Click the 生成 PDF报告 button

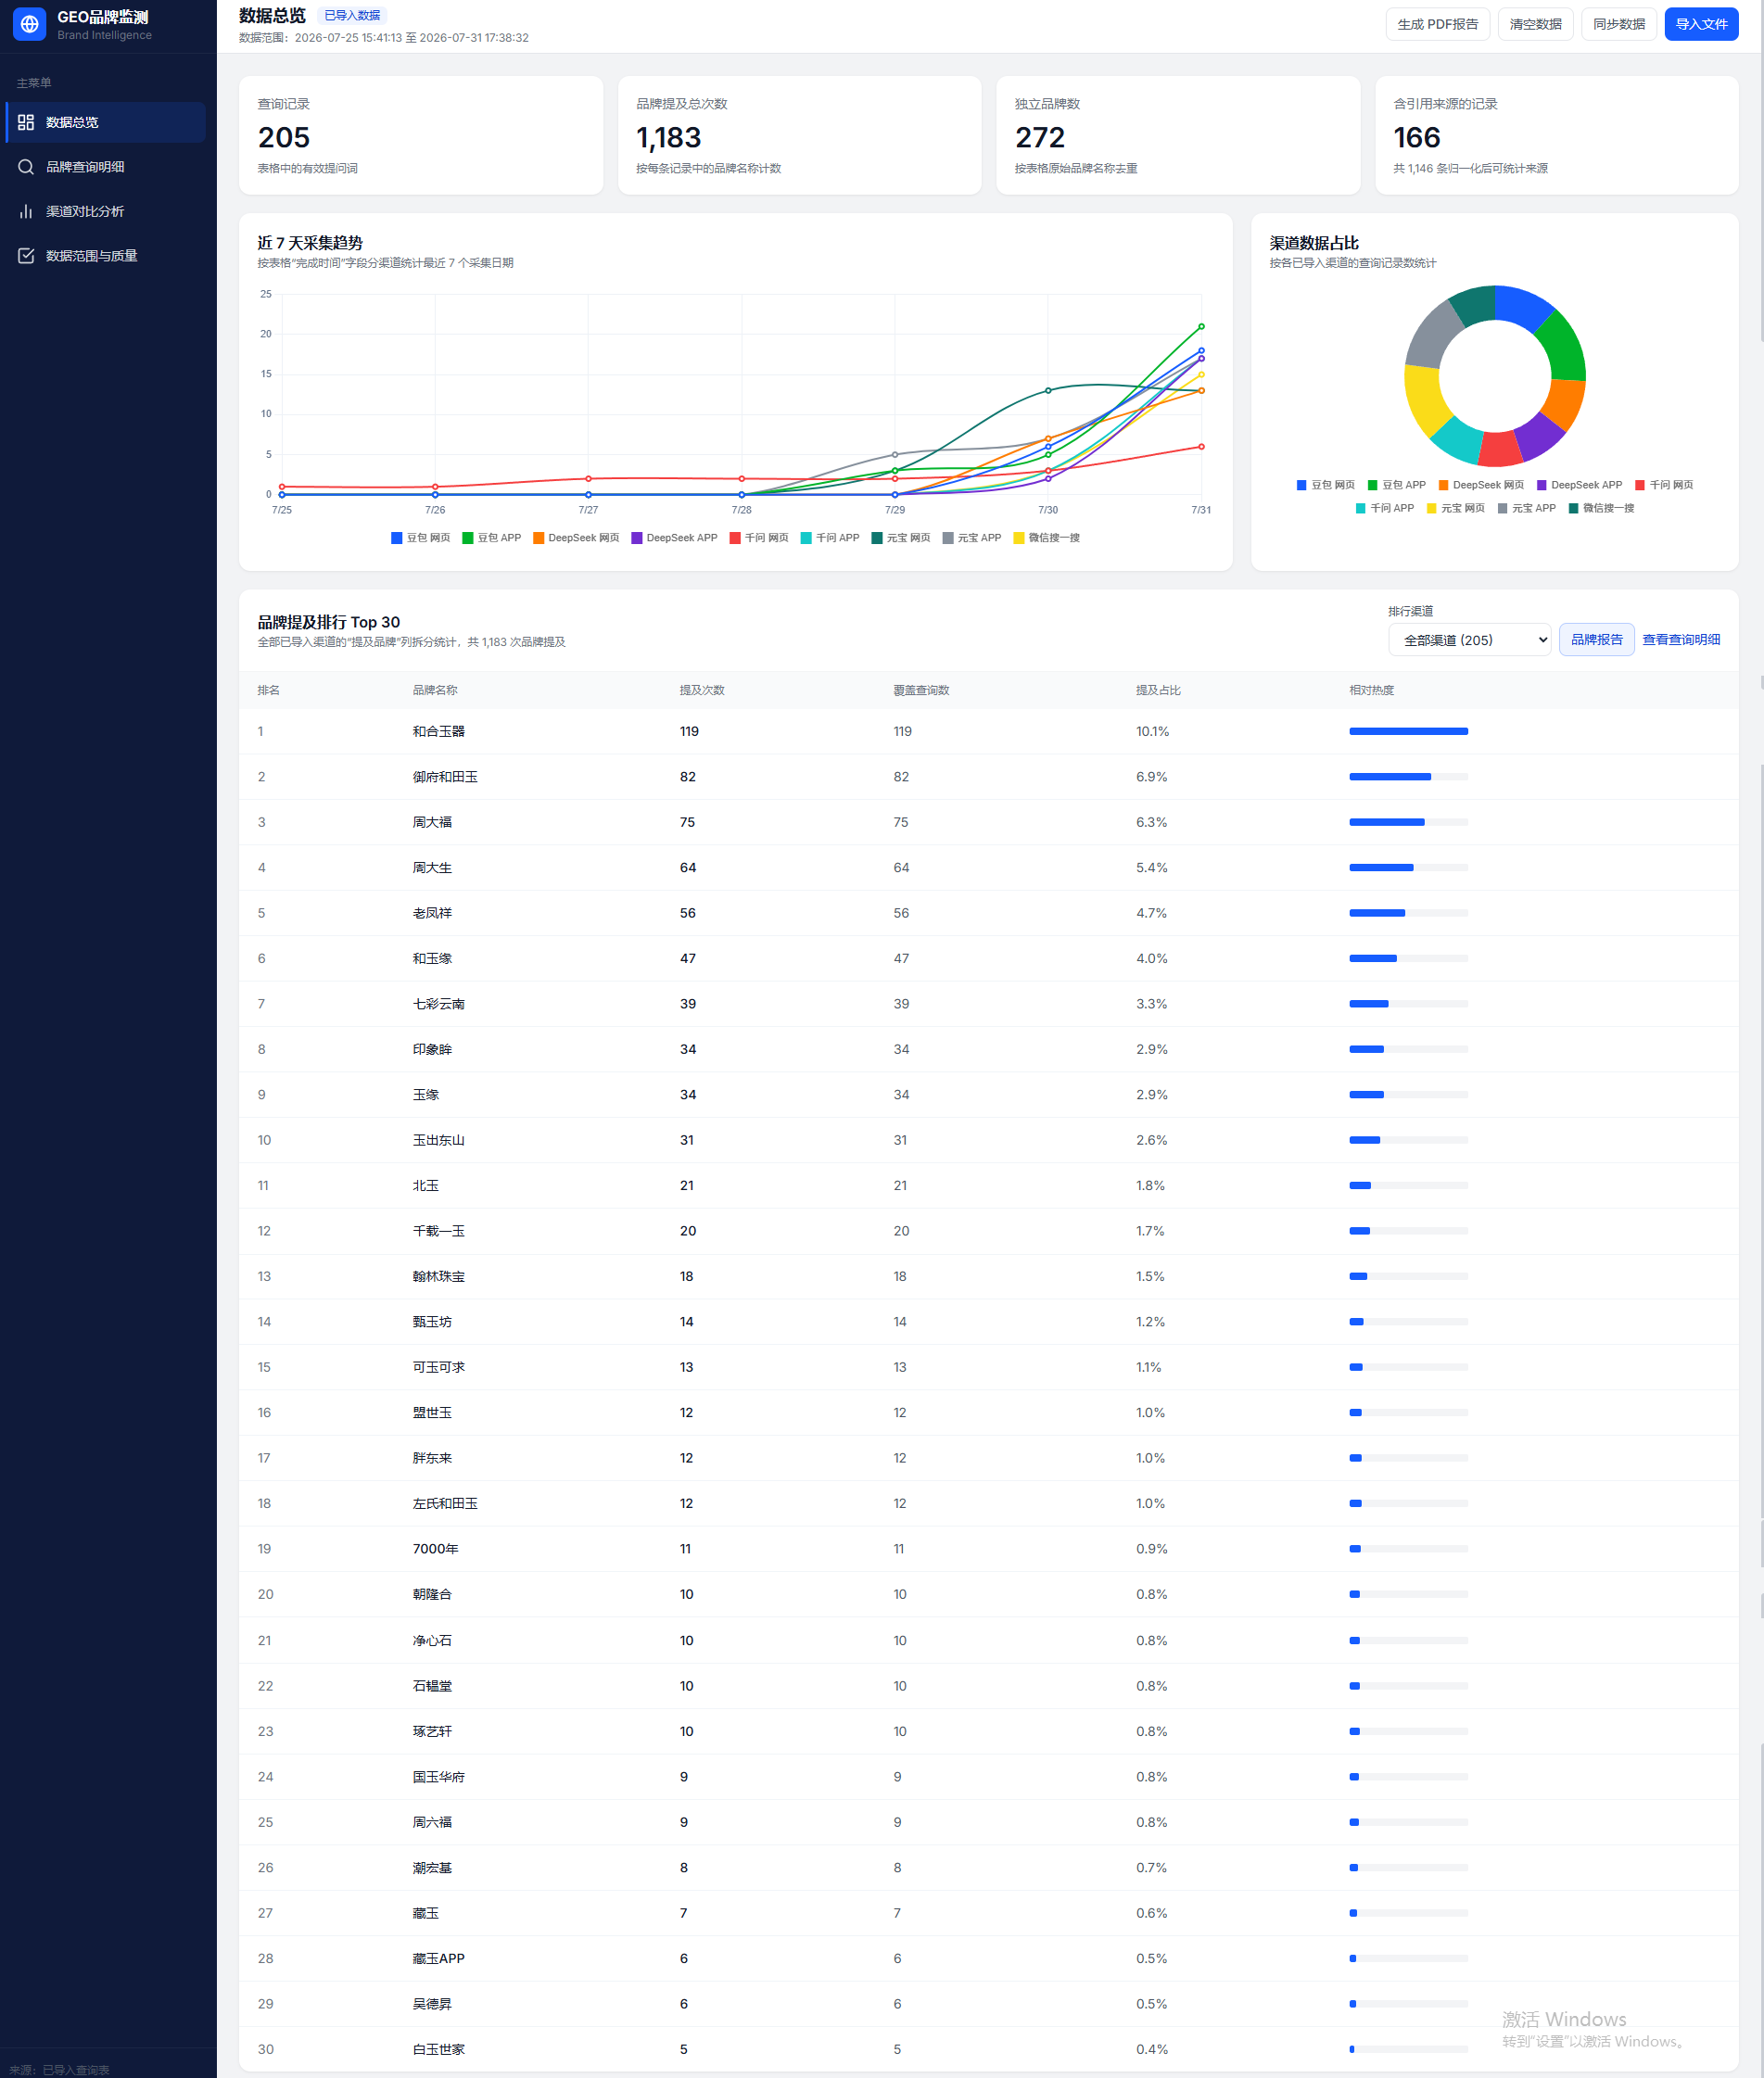tap(1437, 24)
